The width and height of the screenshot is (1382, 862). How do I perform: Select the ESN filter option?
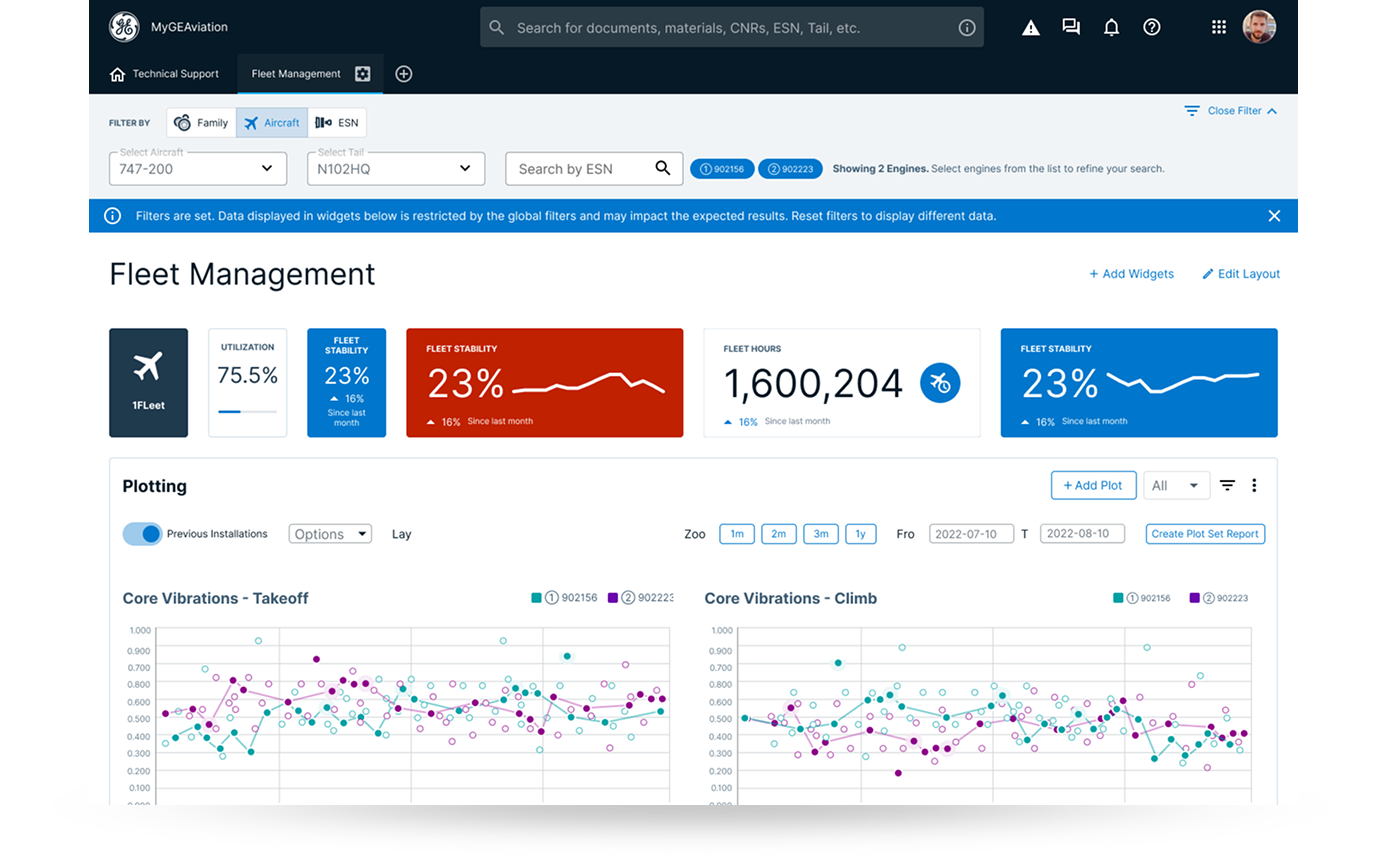(337, 123)
